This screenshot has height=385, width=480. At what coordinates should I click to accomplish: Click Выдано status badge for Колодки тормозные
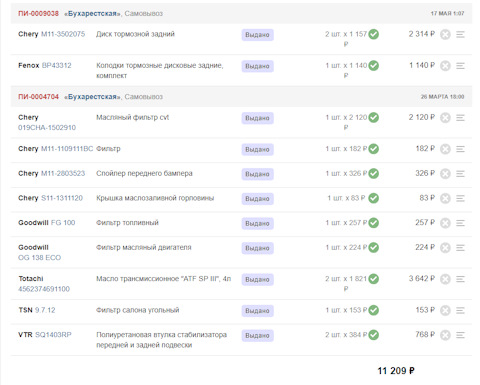click(258, 66)
